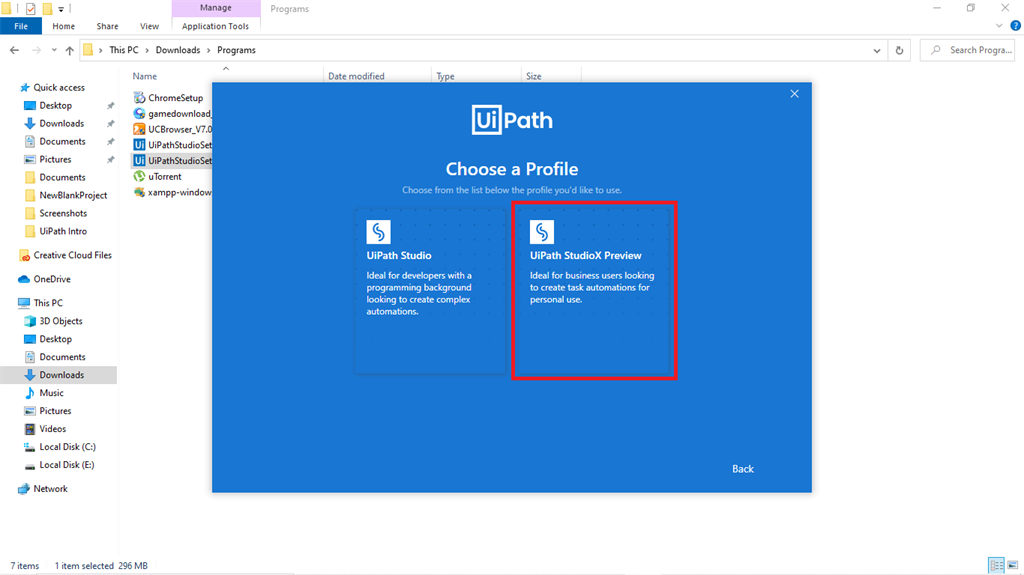Click the forward navigation arrow
The height and width of the screenshot is (575, 1024).
36,50
